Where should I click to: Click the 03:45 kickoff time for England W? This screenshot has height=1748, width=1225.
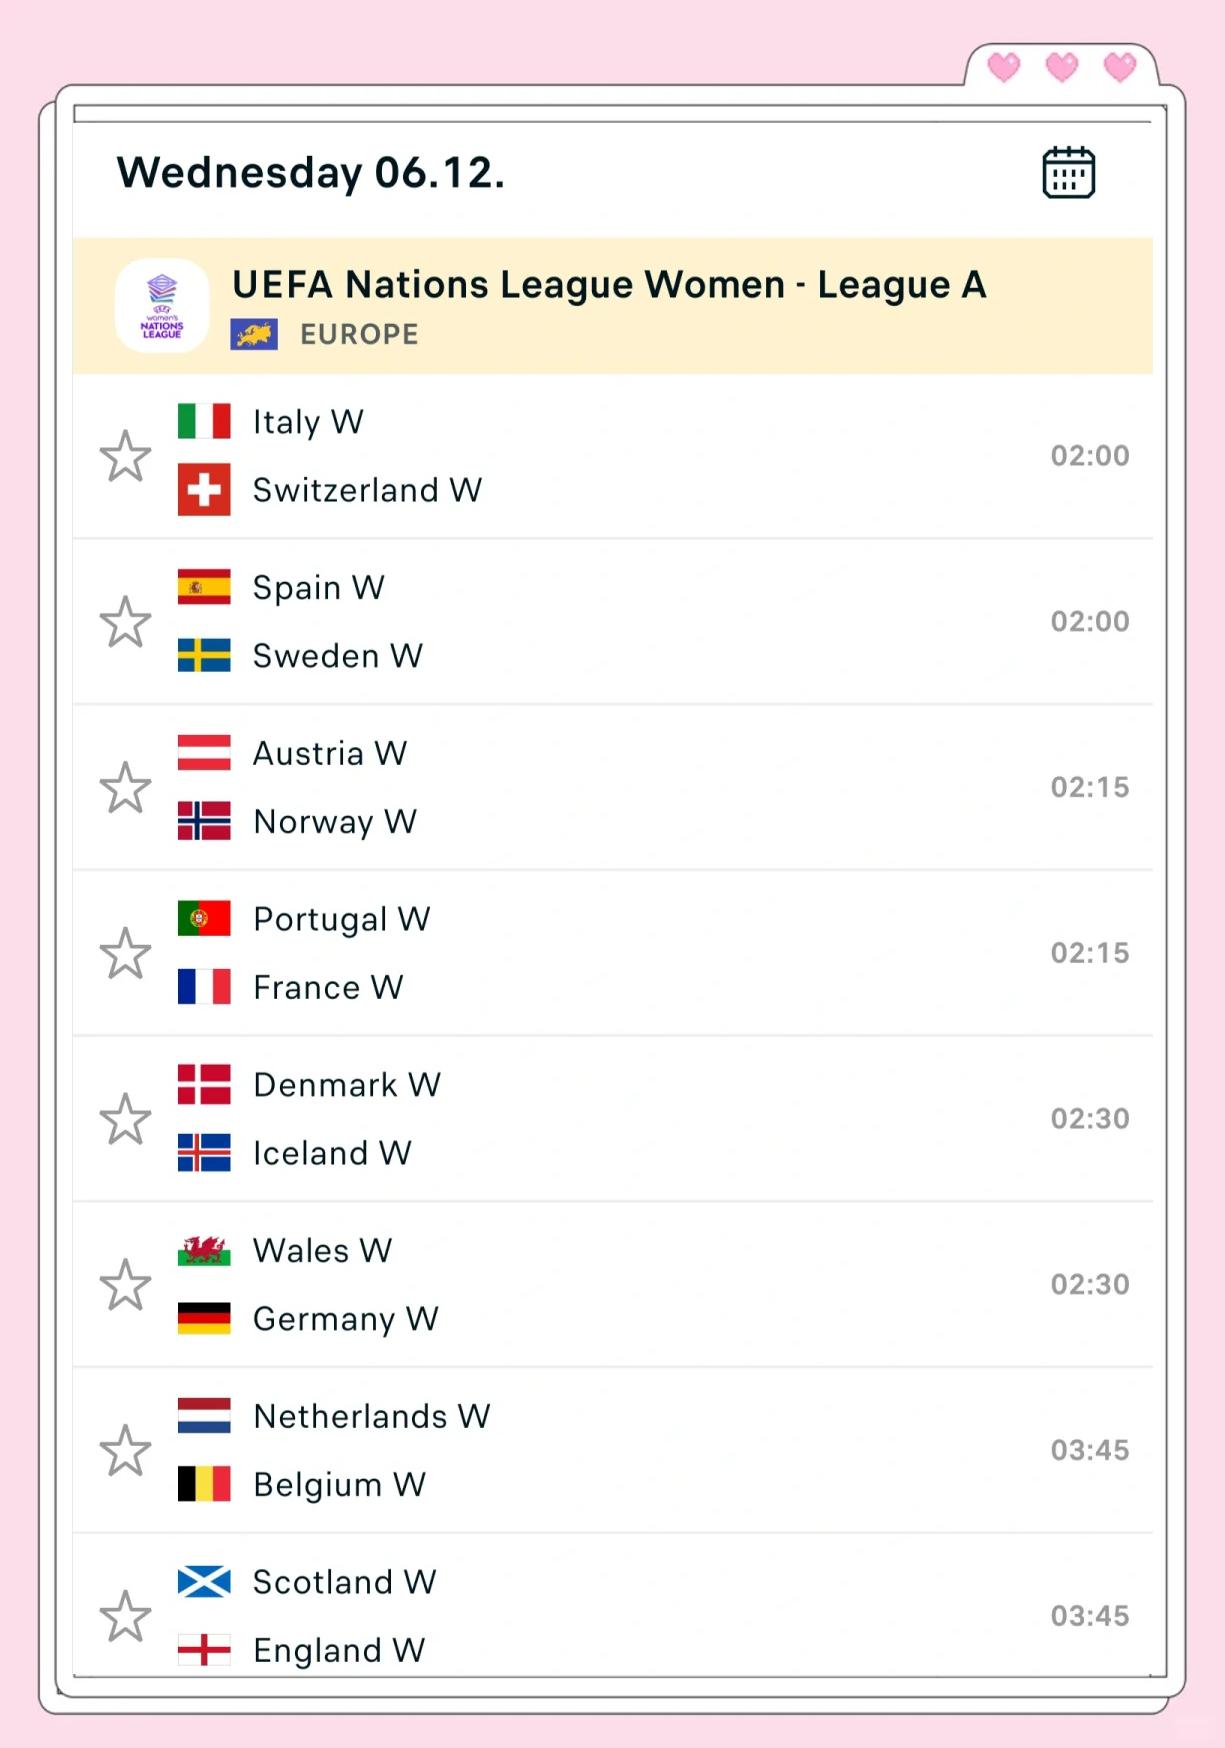point(1089,1616)
